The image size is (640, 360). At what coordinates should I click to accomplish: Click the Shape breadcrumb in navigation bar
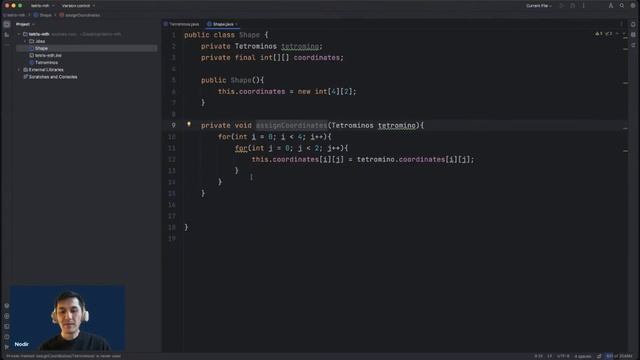click(43, 15)
